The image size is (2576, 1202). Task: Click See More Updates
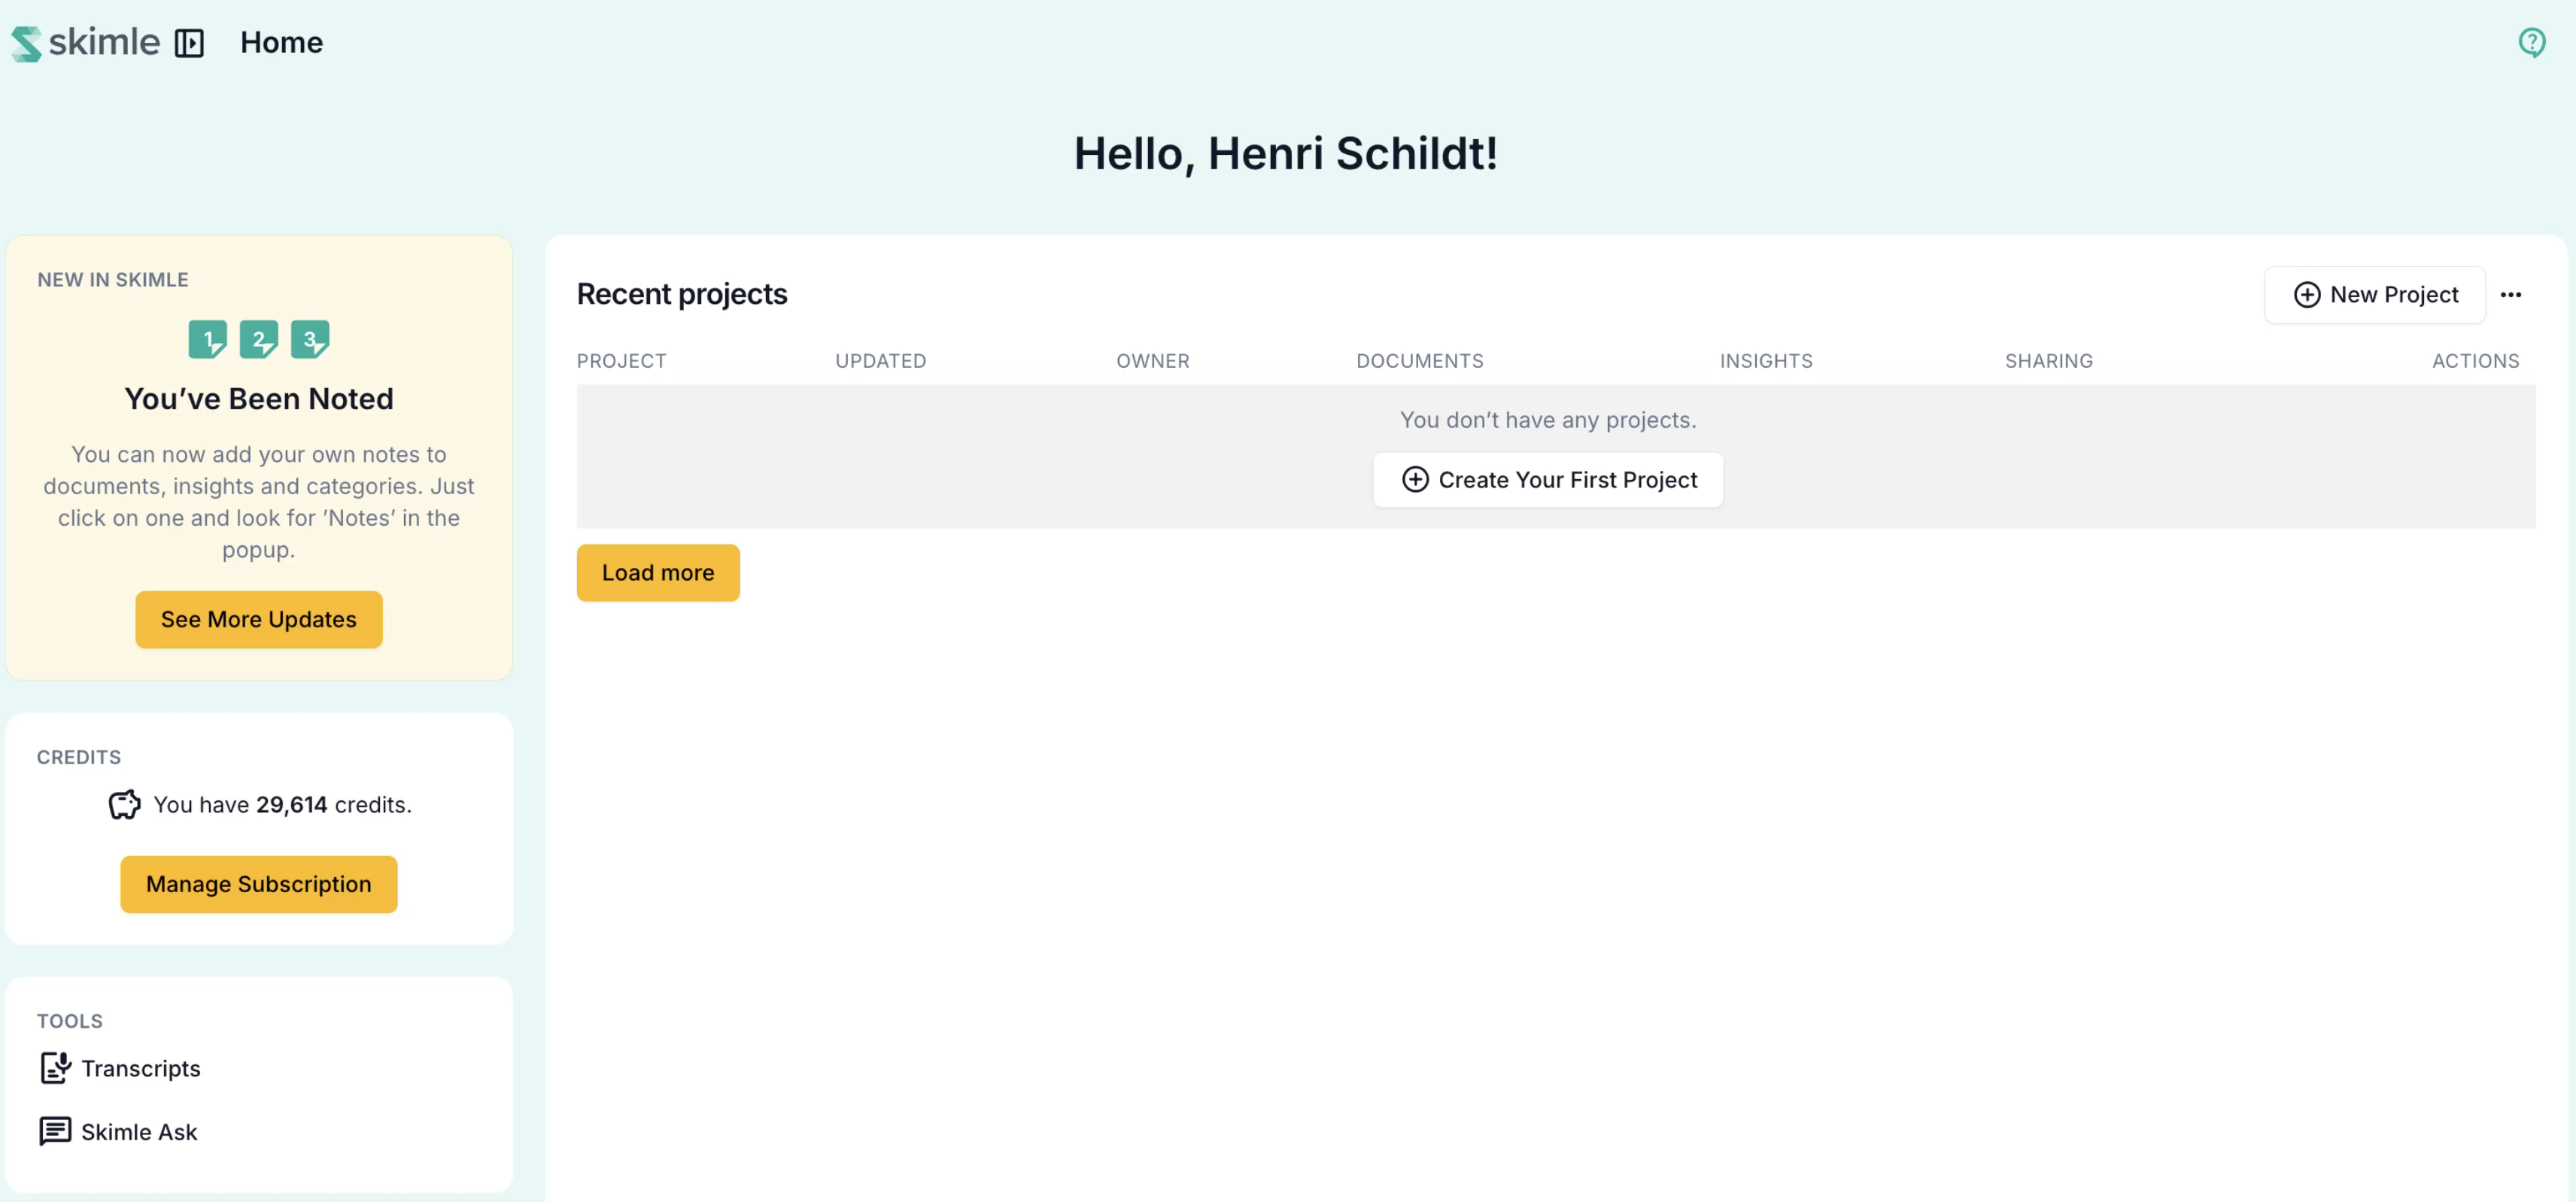pos(259,619)
